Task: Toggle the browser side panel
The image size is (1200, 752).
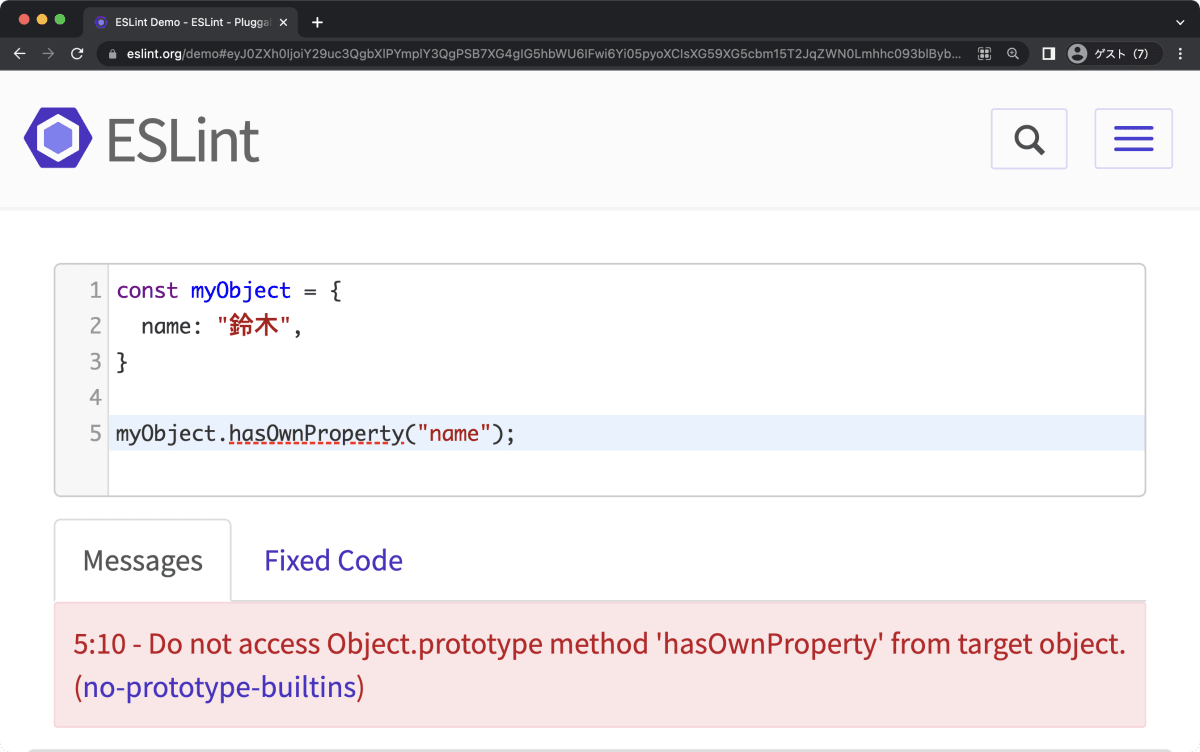Action: coord(1048,54)
